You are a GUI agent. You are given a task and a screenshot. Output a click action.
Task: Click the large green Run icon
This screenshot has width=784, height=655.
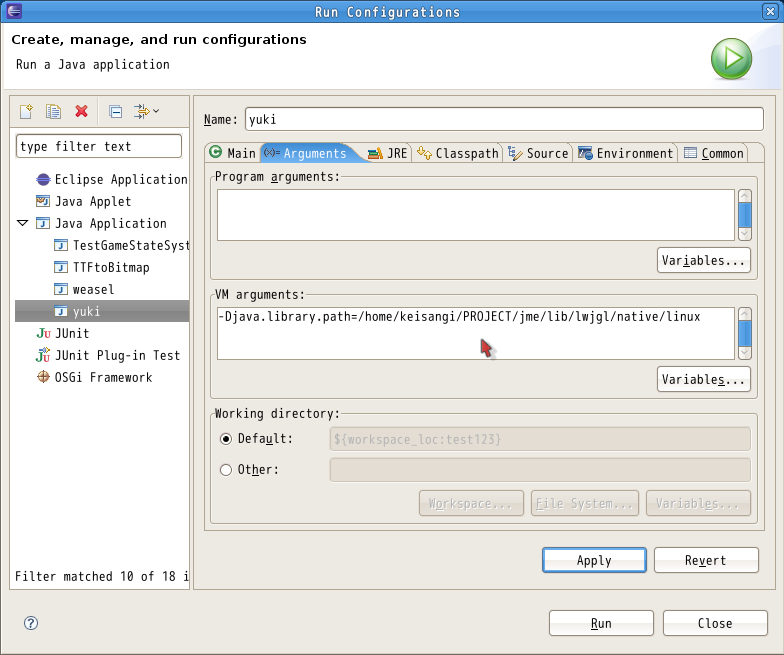731,59
